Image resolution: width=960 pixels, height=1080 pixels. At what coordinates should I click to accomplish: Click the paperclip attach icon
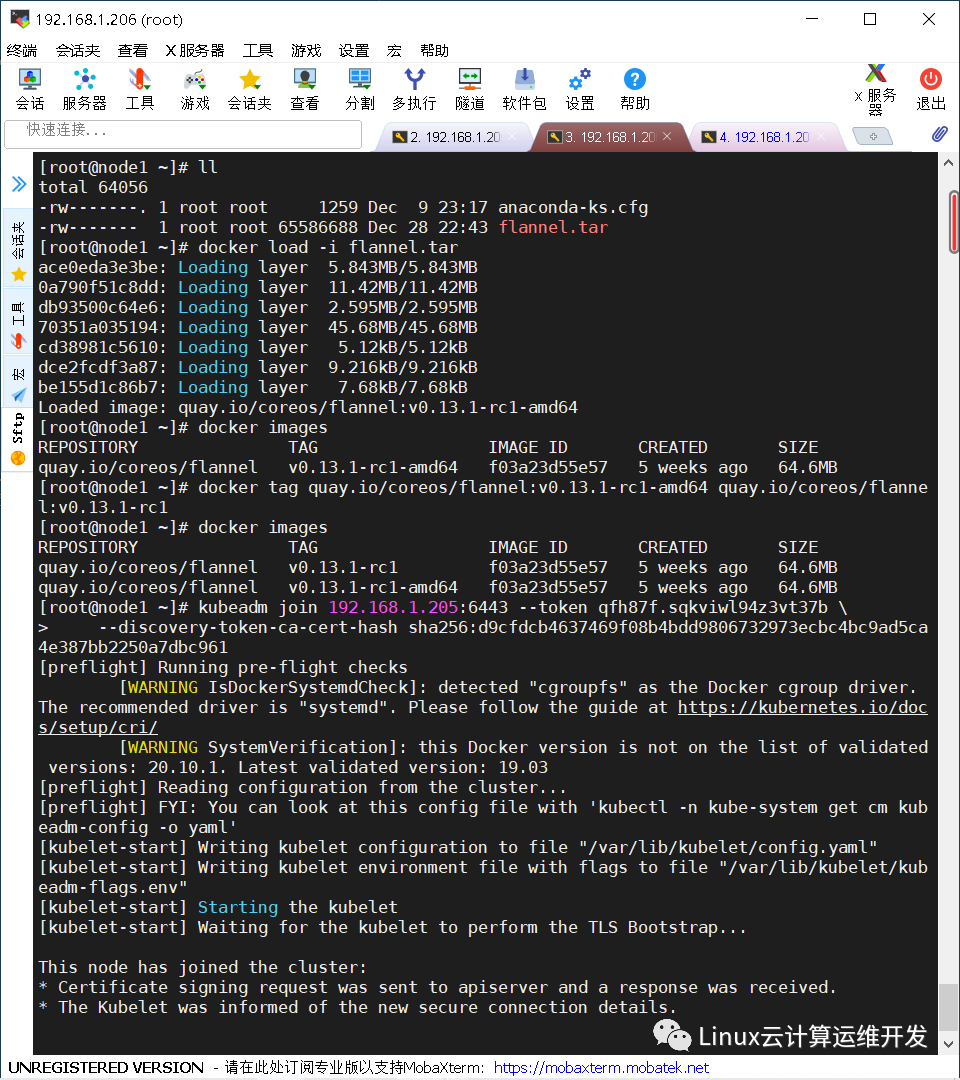[939, 134]
